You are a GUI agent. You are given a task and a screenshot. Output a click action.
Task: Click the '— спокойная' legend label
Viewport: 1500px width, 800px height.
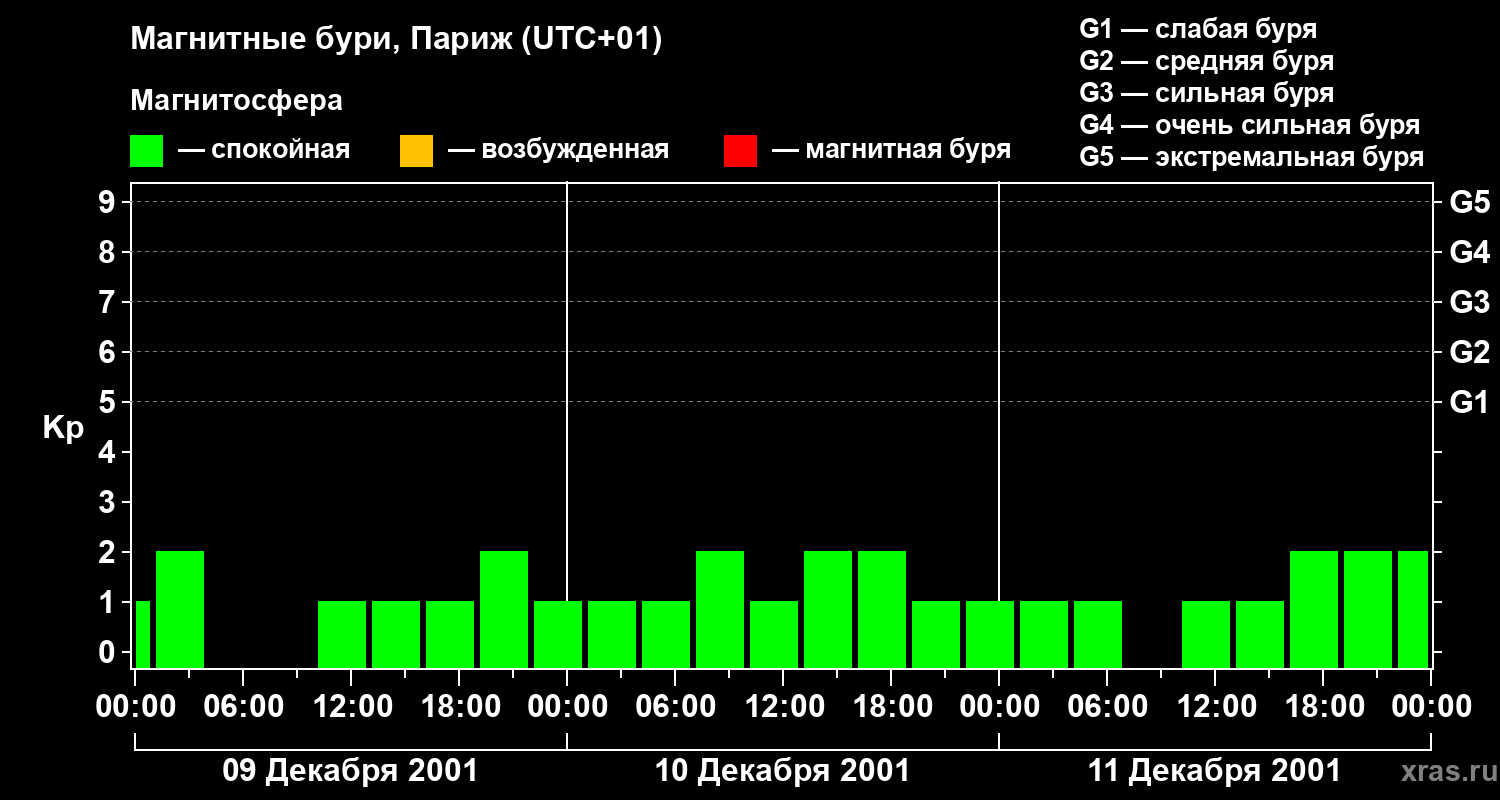coord(264,150)
